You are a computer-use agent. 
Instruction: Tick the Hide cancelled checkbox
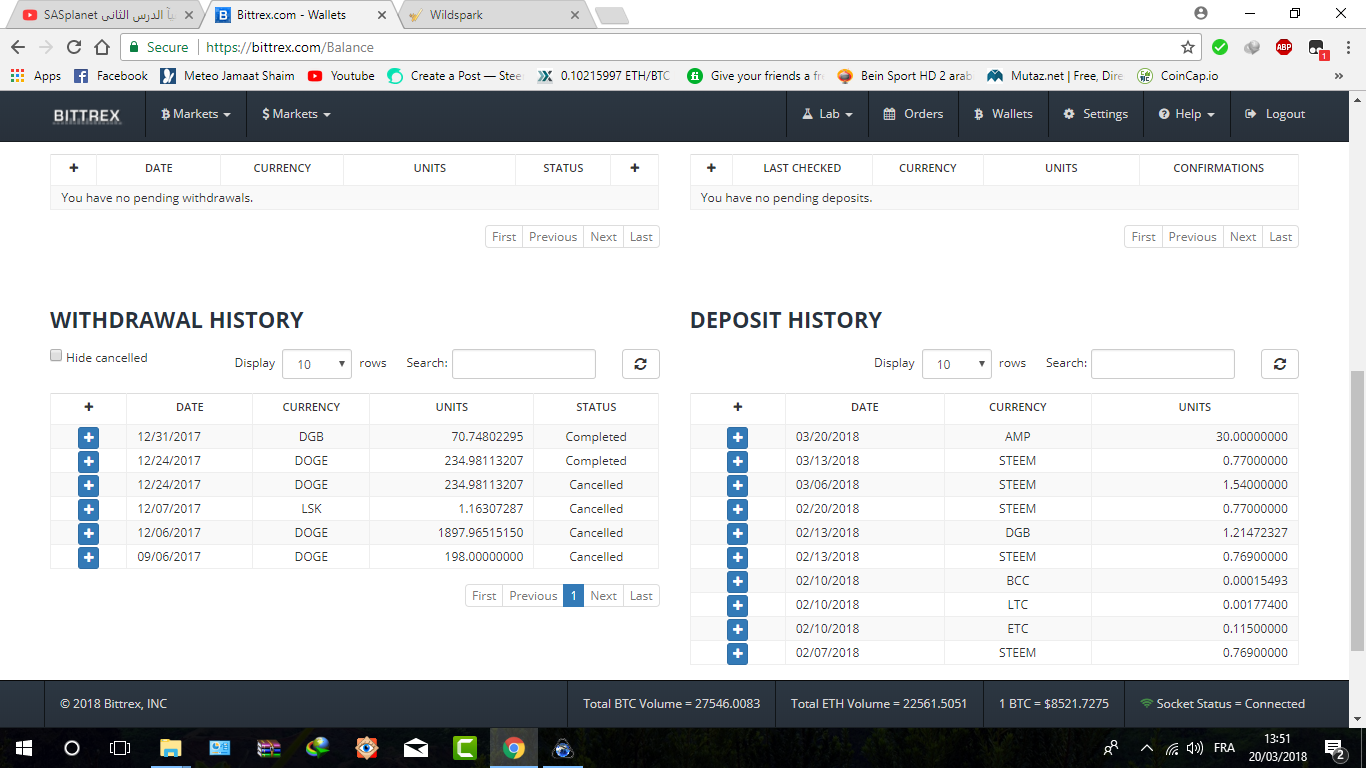pyautogui.click(x=56, y=356)
